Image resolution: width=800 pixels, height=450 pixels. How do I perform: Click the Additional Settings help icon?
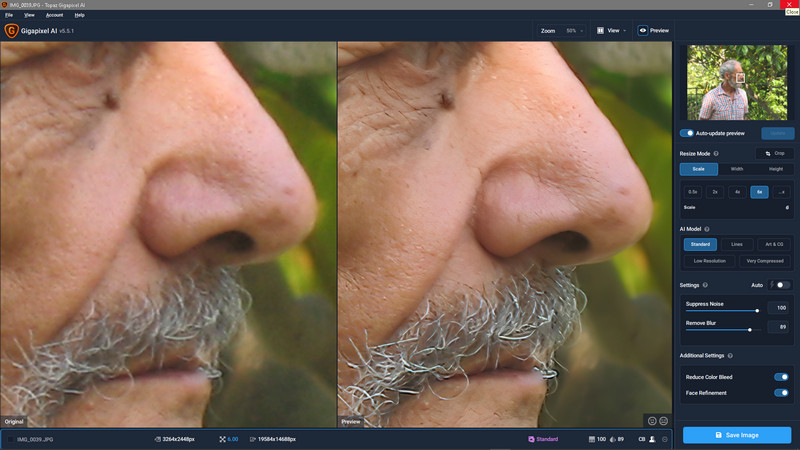pyautogui.click(x=732, y=355)
